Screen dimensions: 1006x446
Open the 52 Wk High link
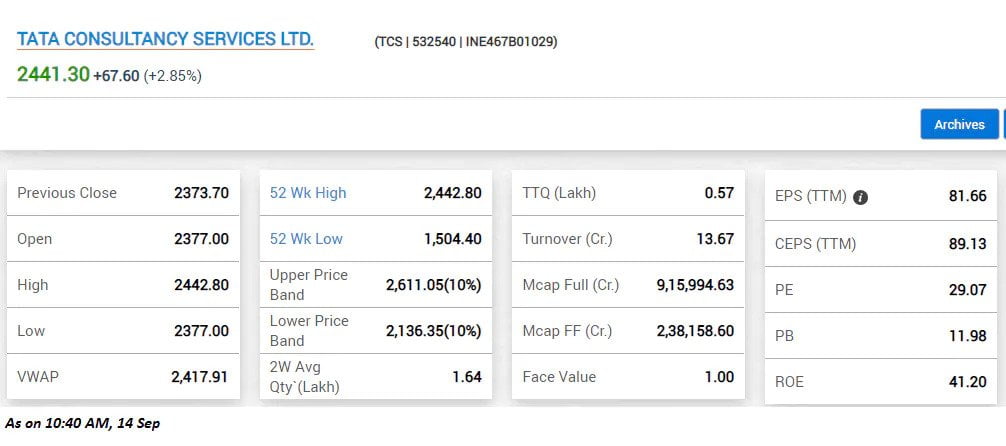pos(308,193)
